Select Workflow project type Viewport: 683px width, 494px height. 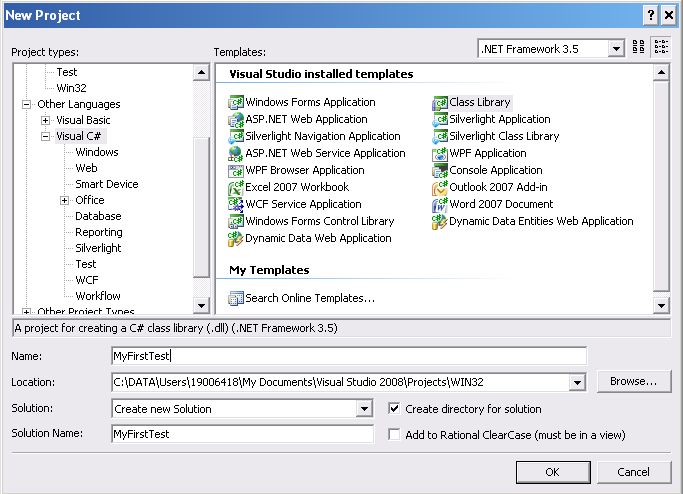click(x=98, y=296)
